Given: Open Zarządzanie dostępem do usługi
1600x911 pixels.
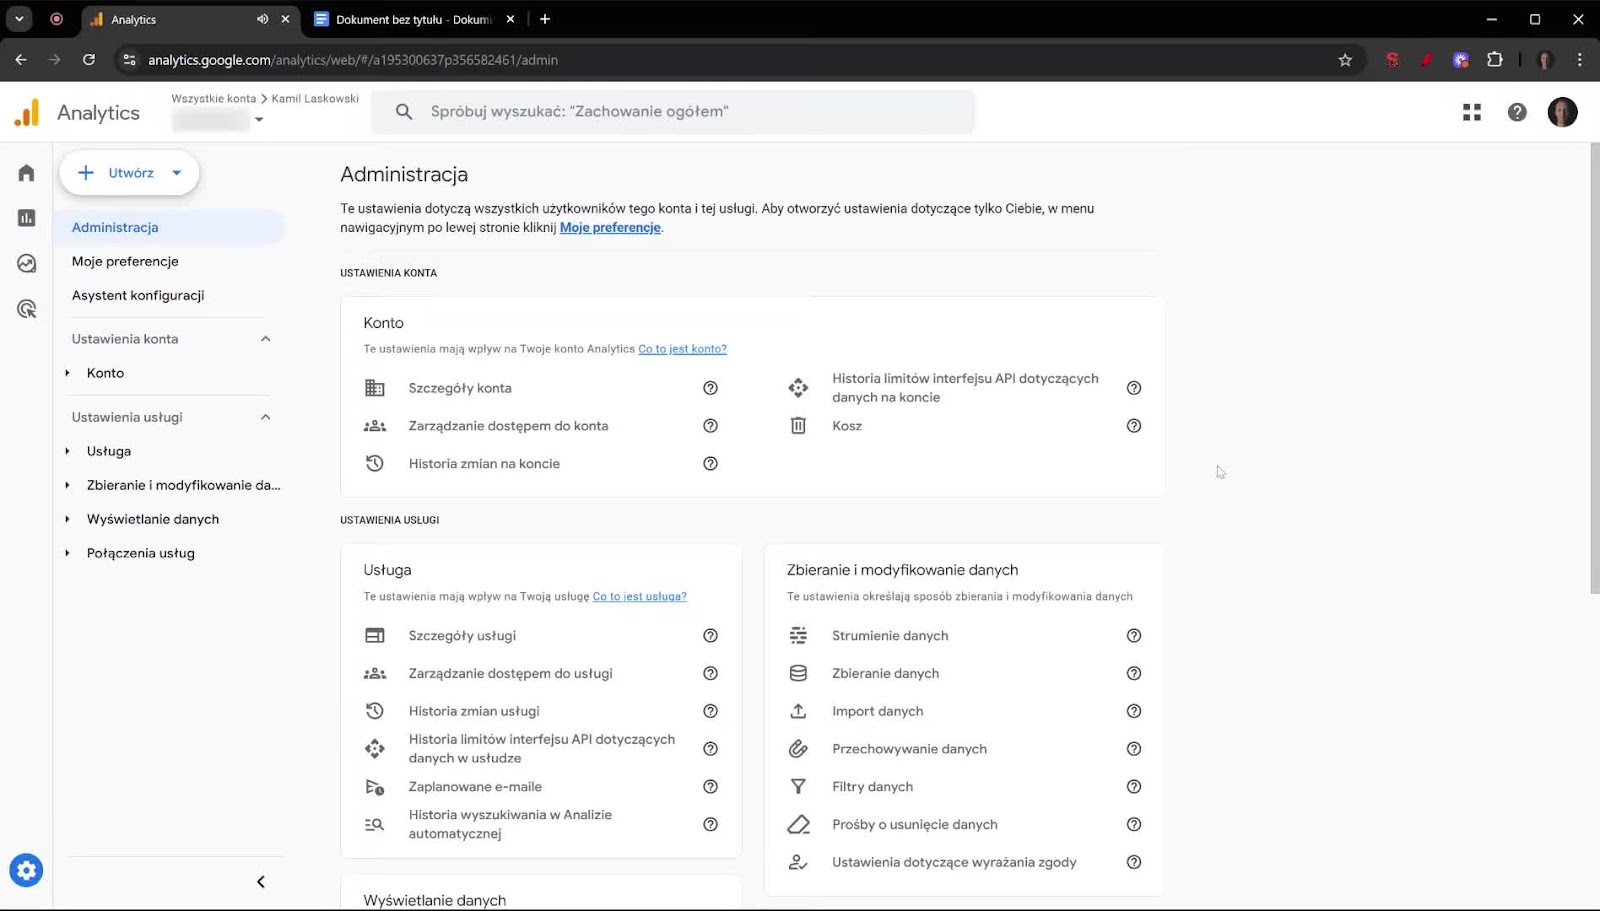Looking at the screenshot, I should tap(510, 674).
